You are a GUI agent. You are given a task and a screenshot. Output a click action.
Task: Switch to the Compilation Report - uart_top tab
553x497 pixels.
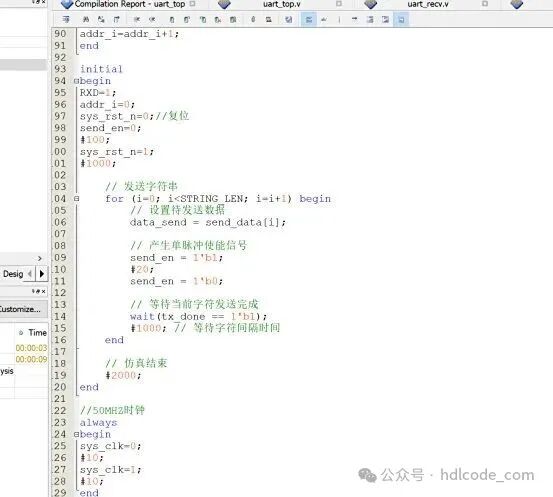(129, 4)
